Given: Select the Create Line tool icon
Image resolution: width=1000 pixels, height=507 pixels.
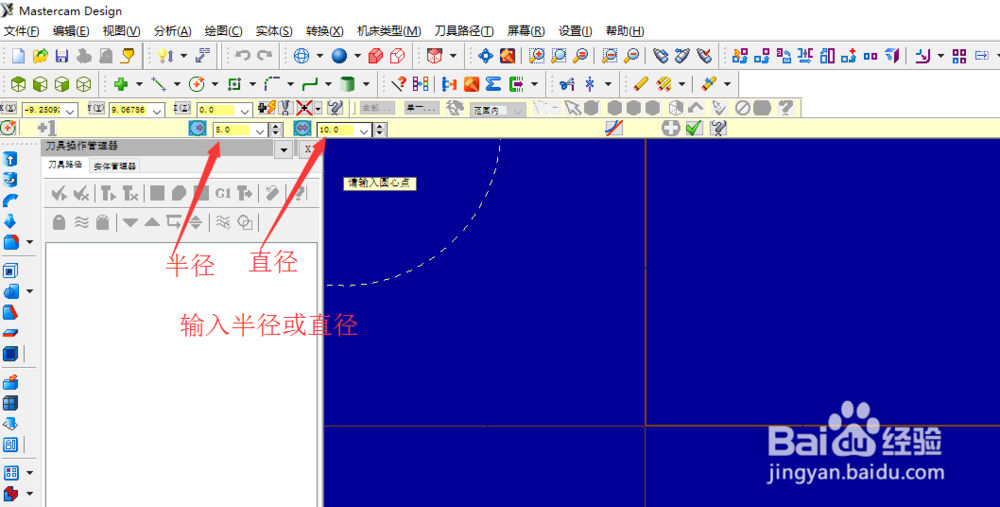Looking at the screenshot, I should point(158,84).
